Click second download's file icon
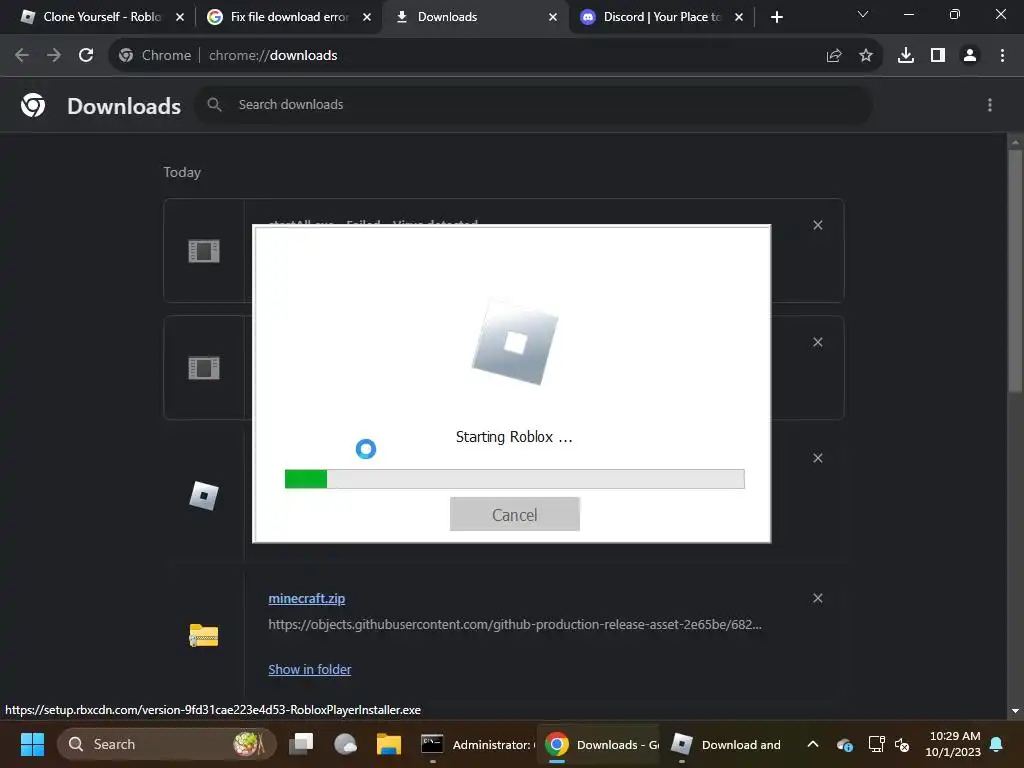This screenshot has width=1024, height=768. pyautogui.click(x=204, y=368)
